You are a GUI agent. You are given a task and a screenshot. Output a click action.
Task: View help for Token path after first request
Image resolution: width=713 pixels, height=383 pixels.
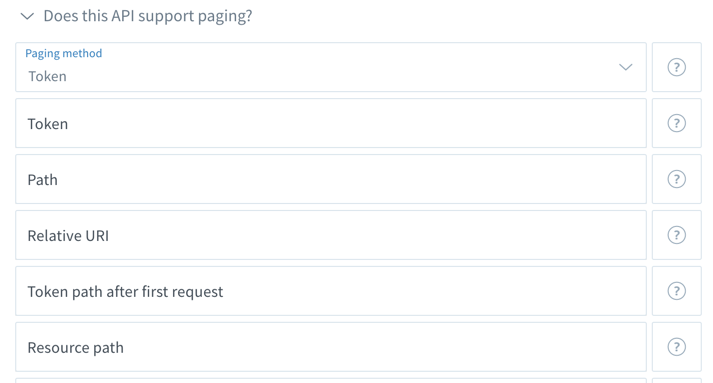[677, 291]
